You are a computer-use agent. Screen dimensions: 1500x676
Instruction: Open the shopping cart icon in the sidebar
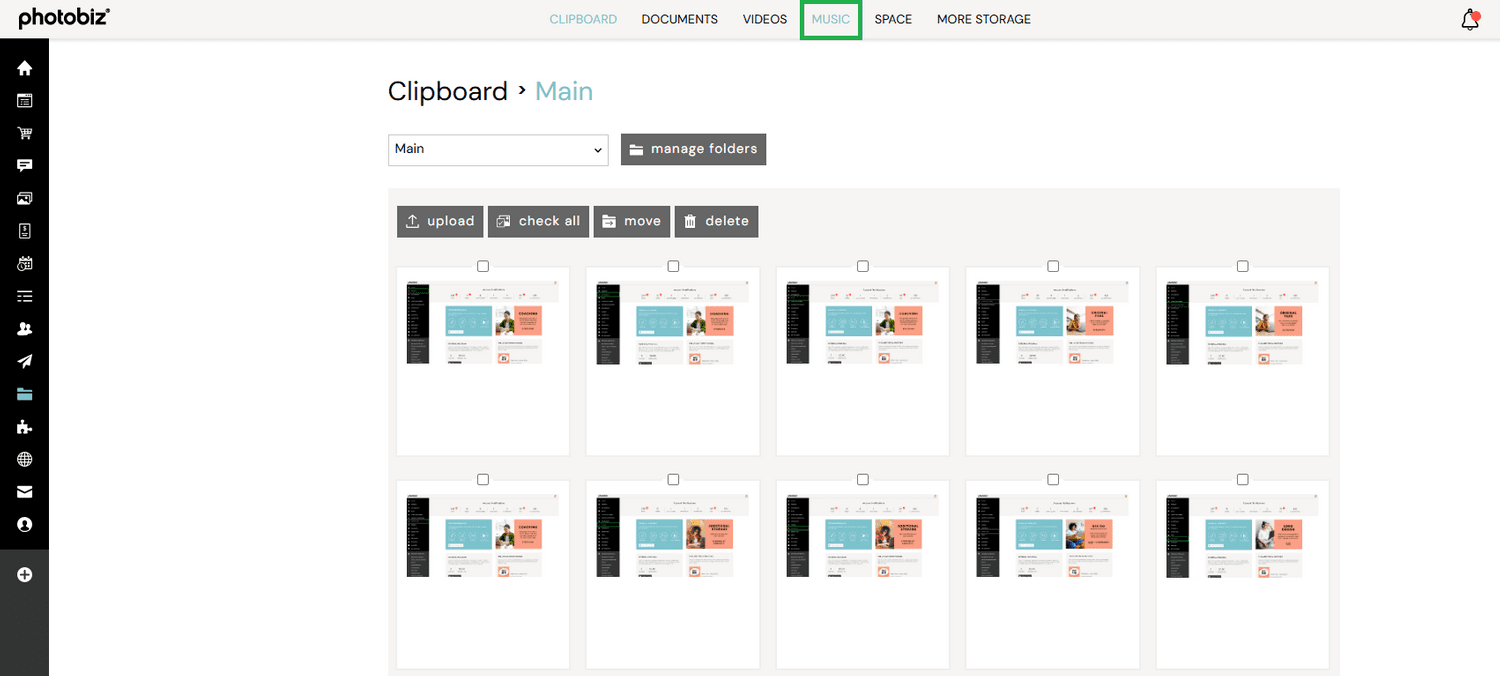[x=25, y=133]
